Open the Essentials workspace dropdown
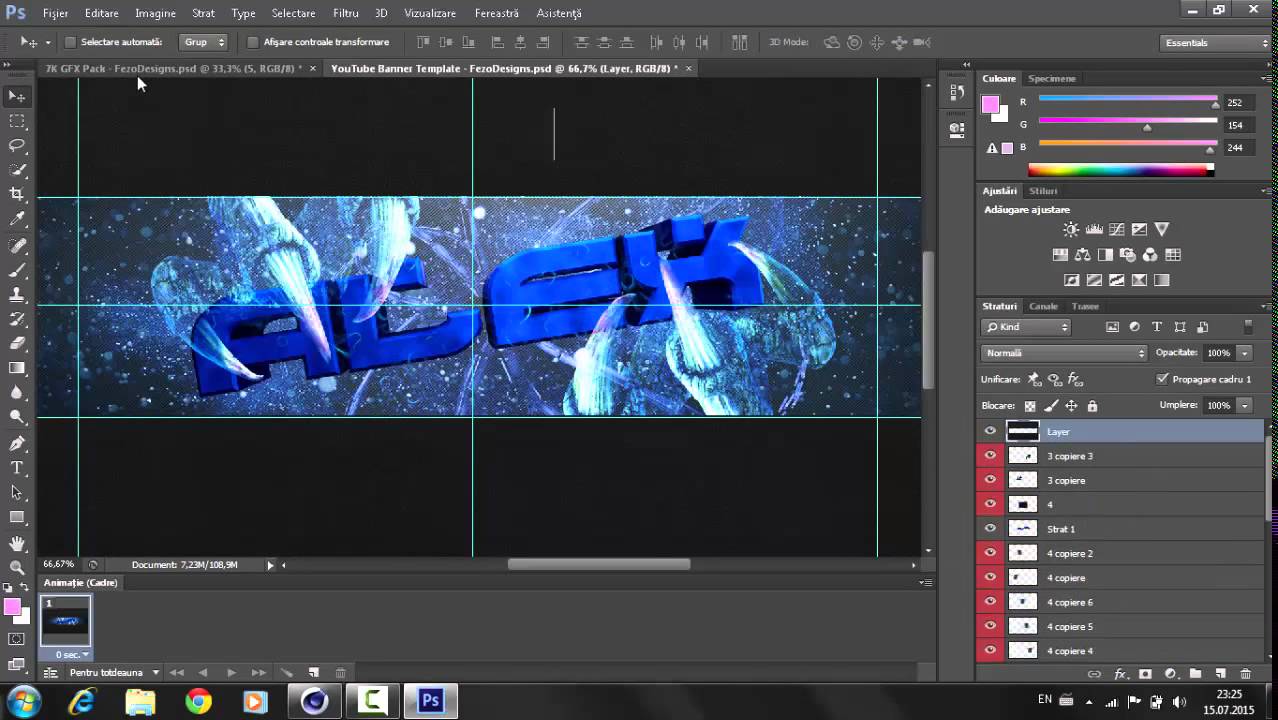The image size is (1278, 720). (1215, 43)
